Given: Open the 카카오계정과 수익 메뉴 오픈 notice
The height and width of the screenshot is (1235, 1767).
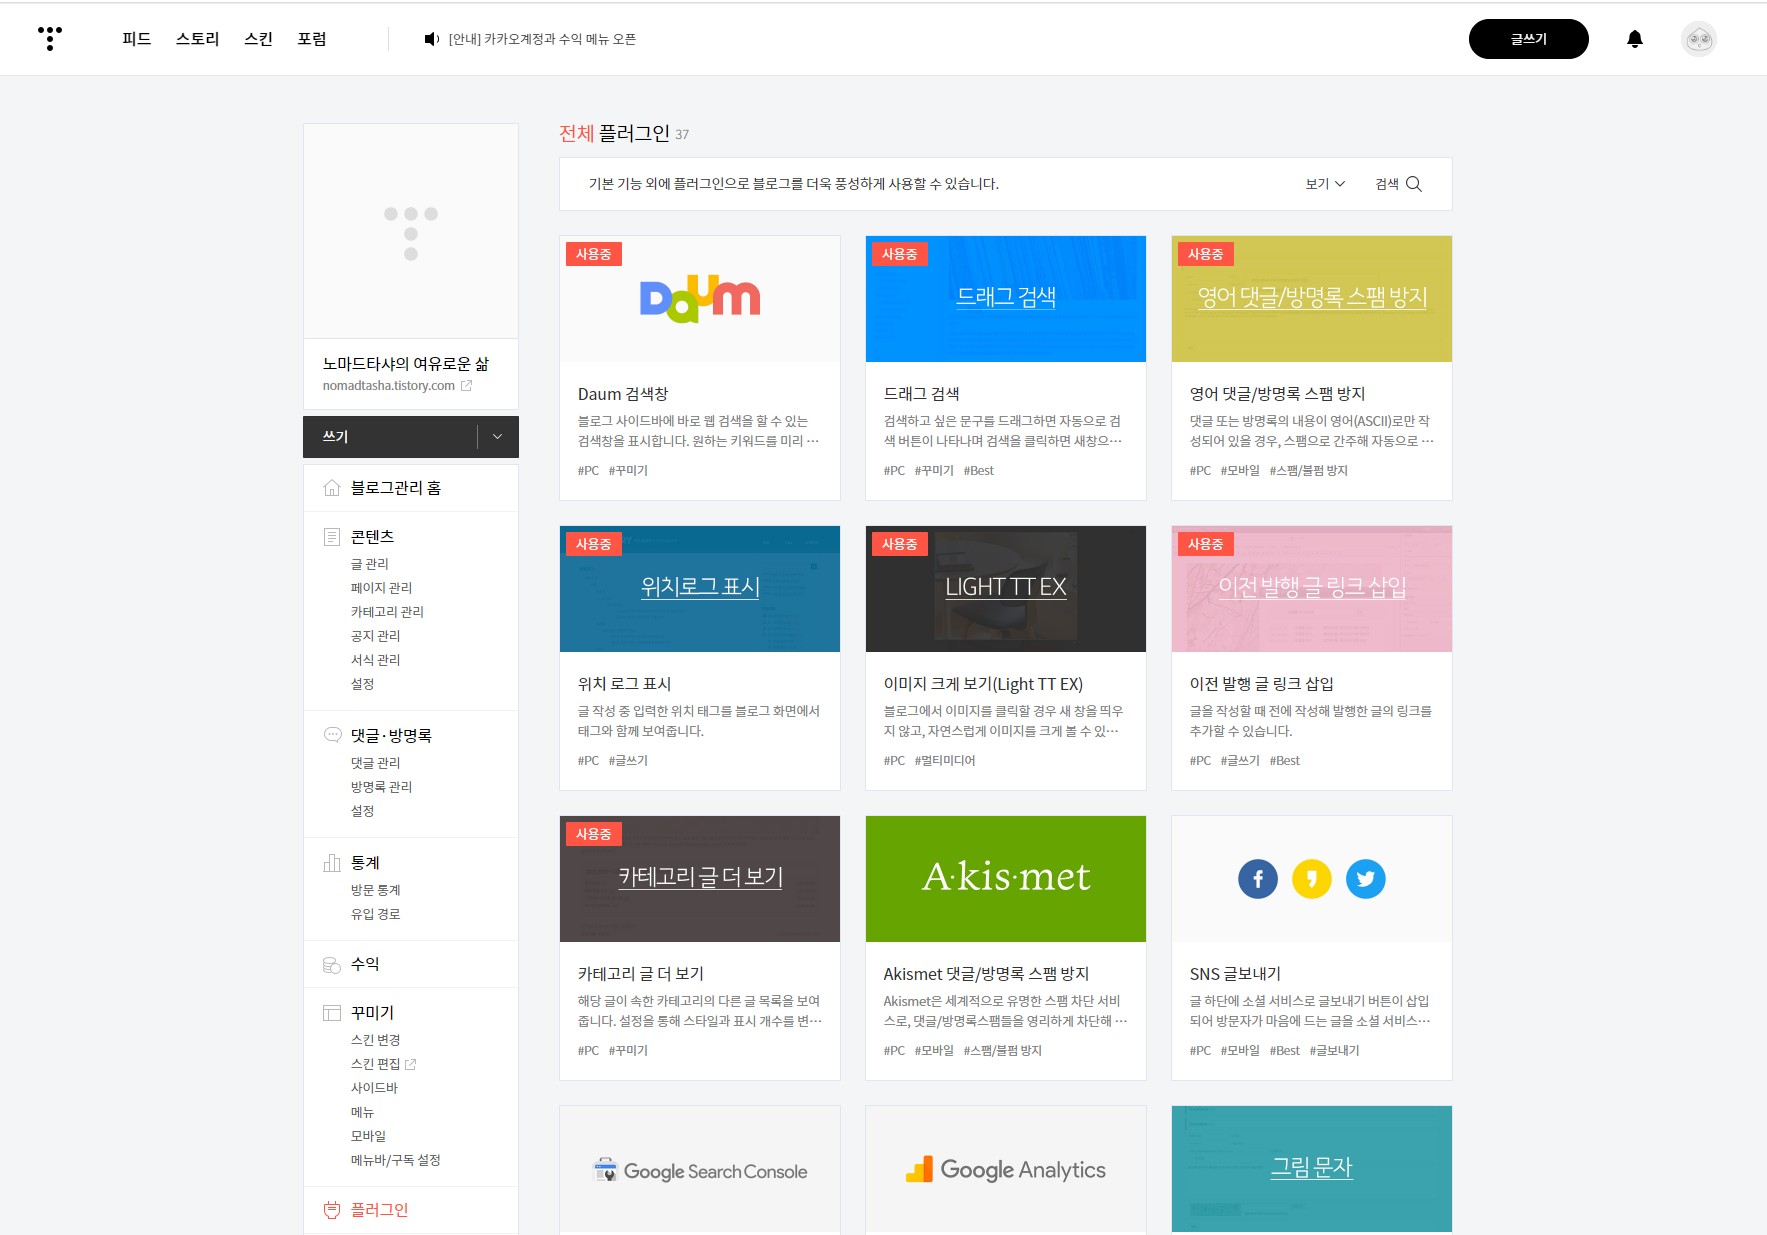Looking at the screenshot, I should (x=542, y=39).
